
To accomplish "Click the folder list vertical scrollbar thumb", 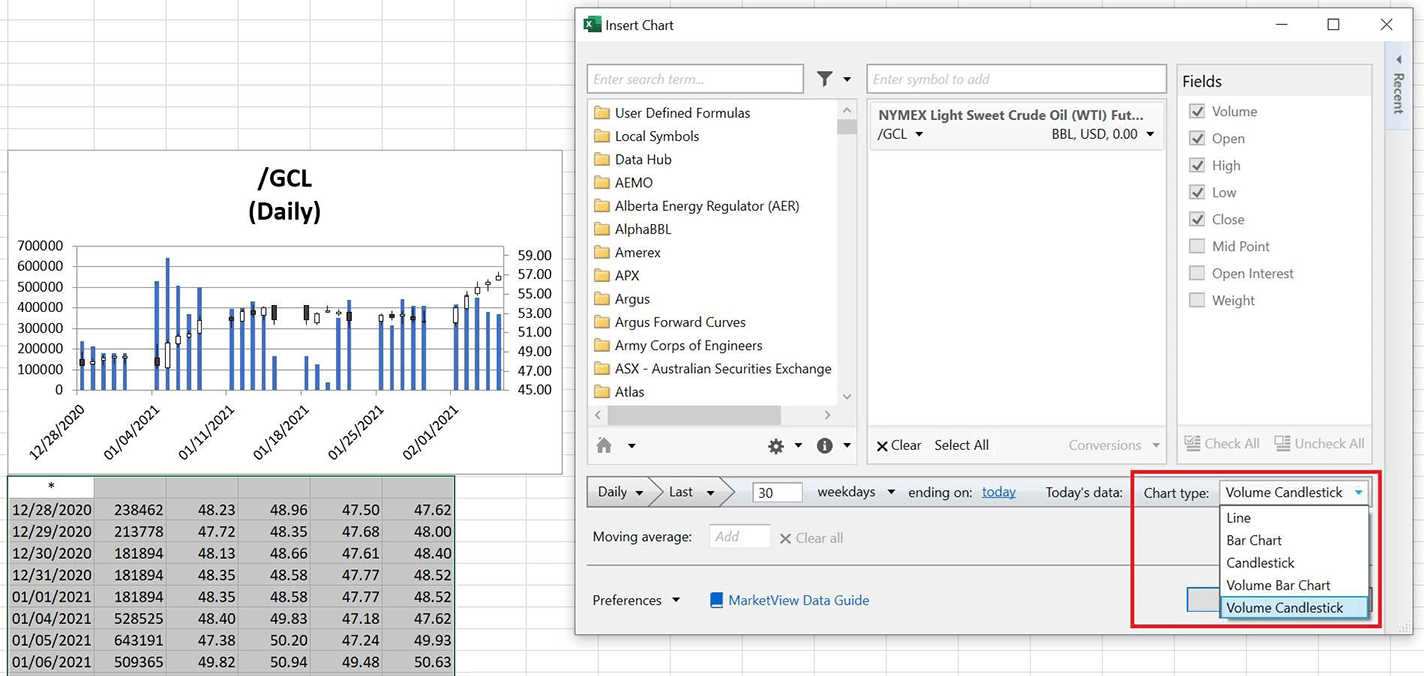I will click(846, 126).
